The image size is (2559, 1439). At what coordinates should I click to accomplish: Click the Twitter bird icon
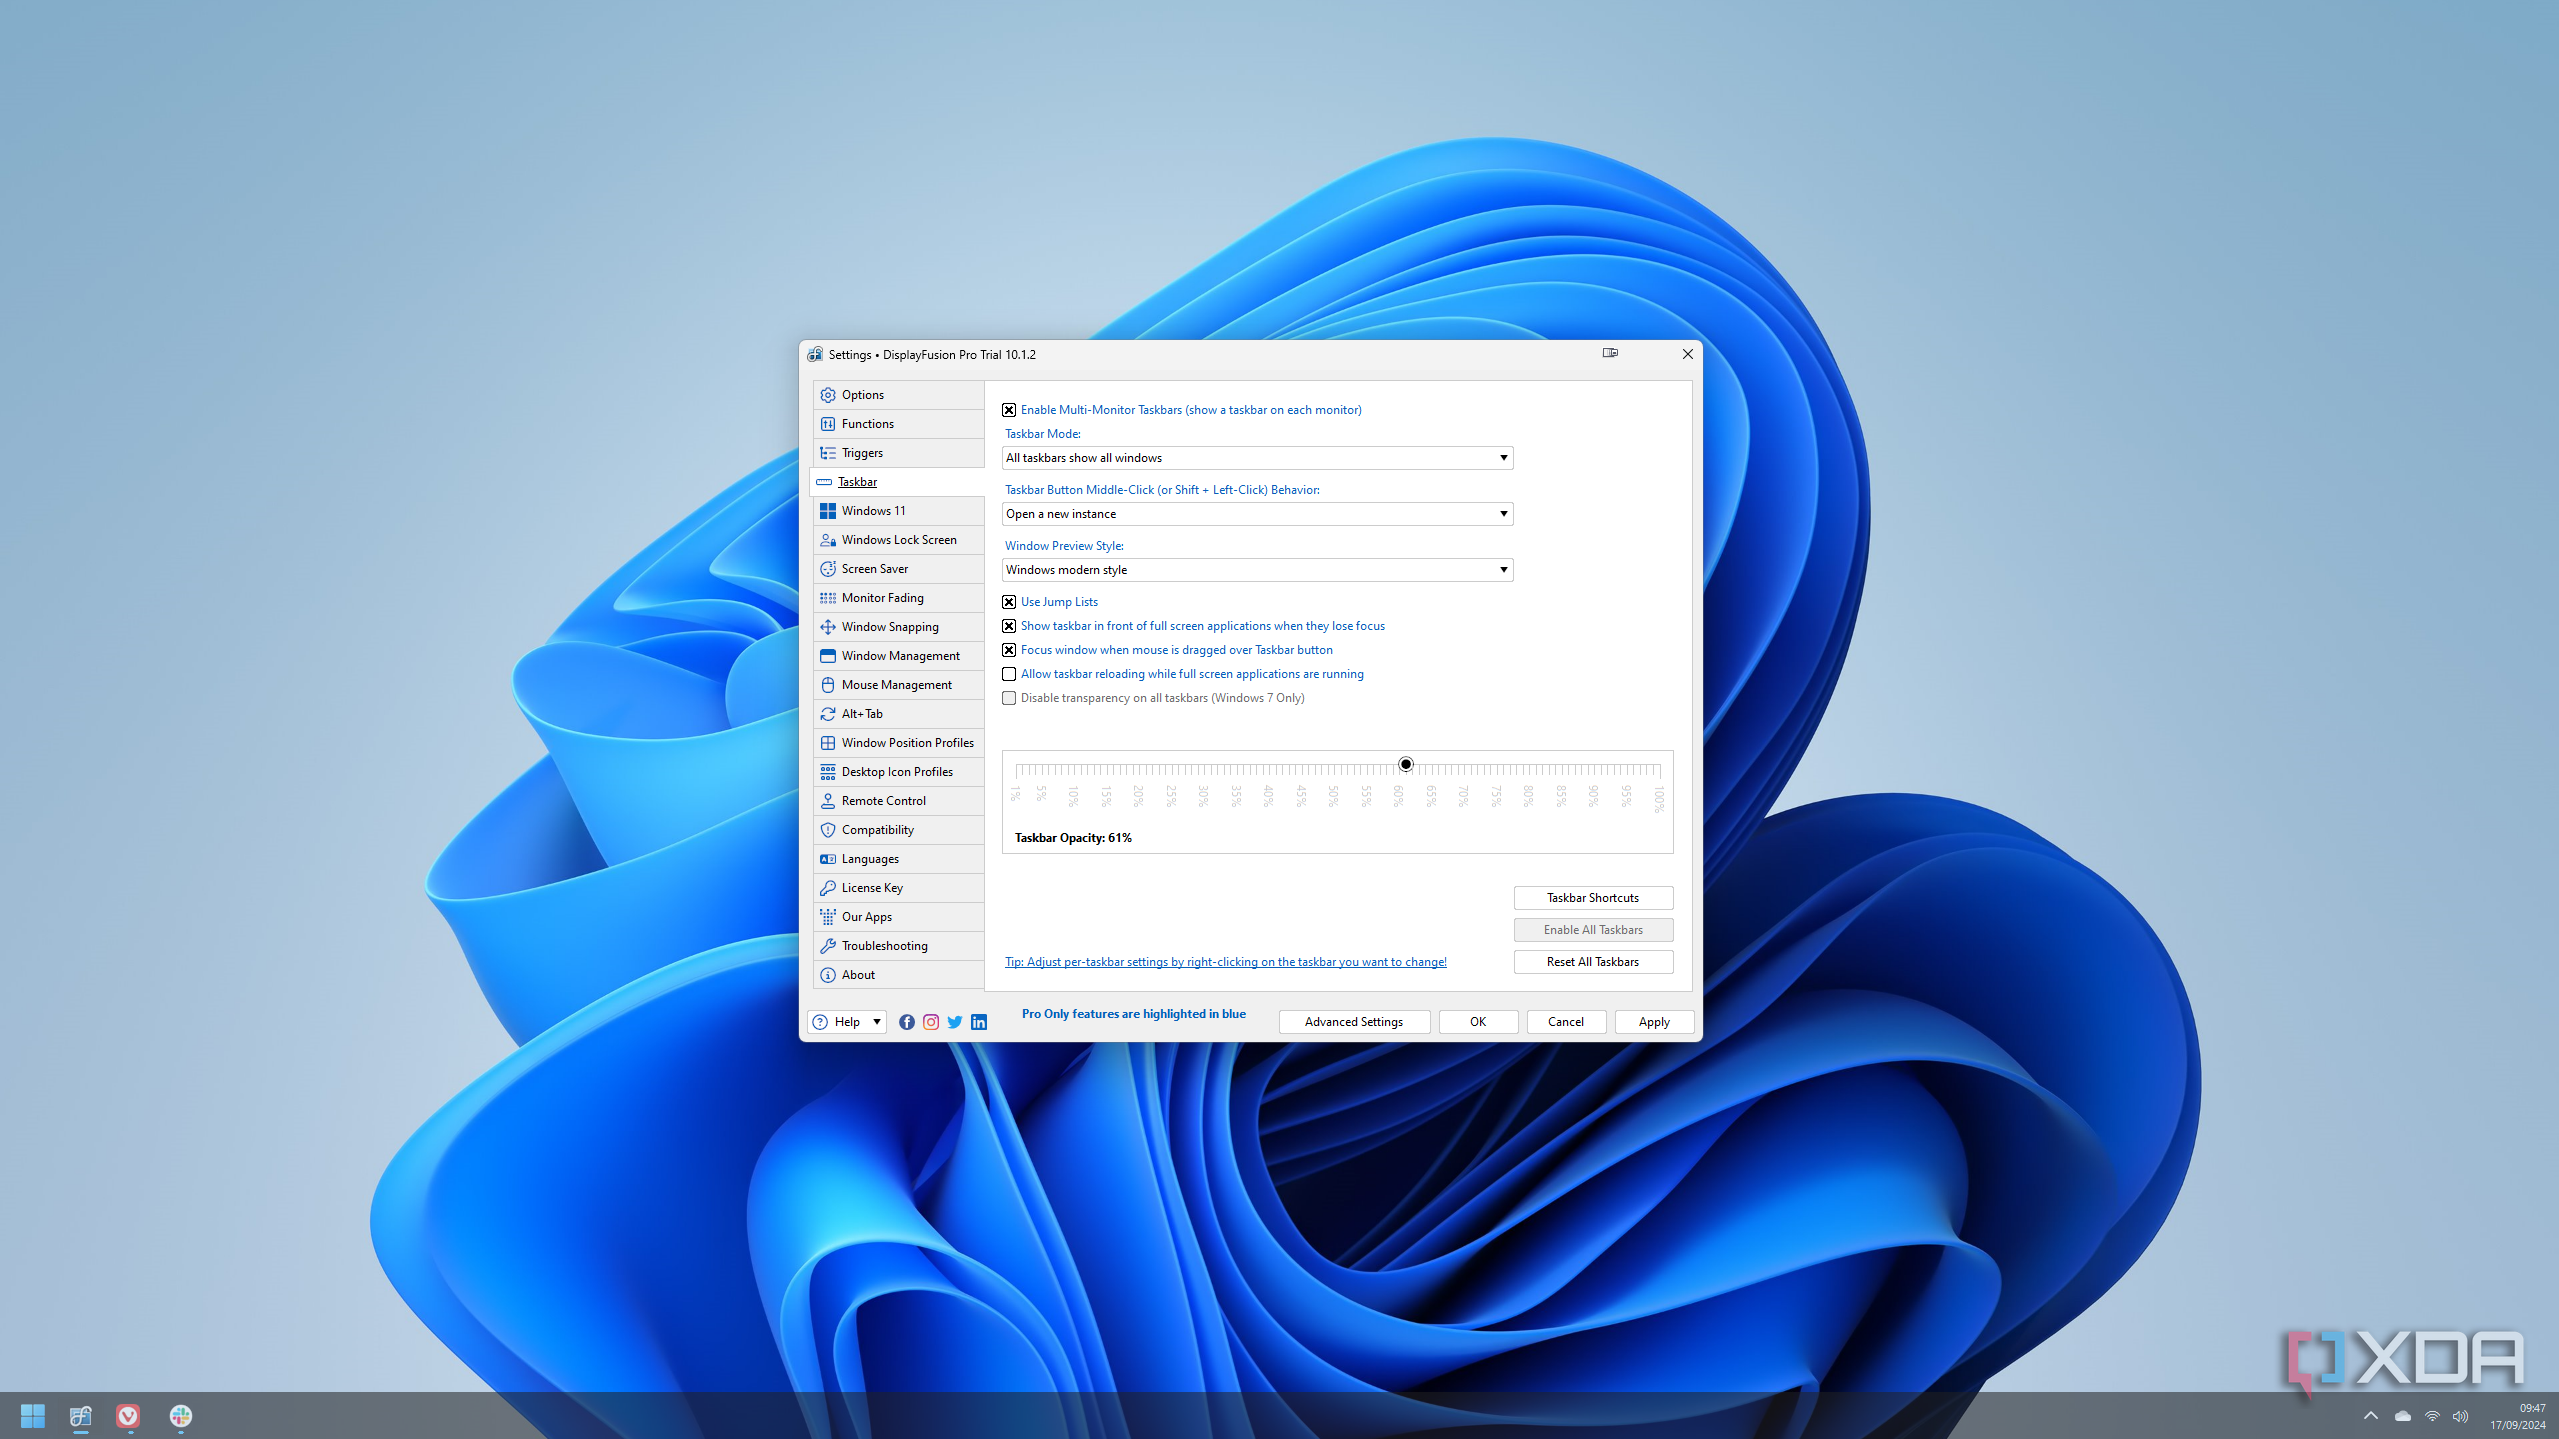click(954, 1021)
